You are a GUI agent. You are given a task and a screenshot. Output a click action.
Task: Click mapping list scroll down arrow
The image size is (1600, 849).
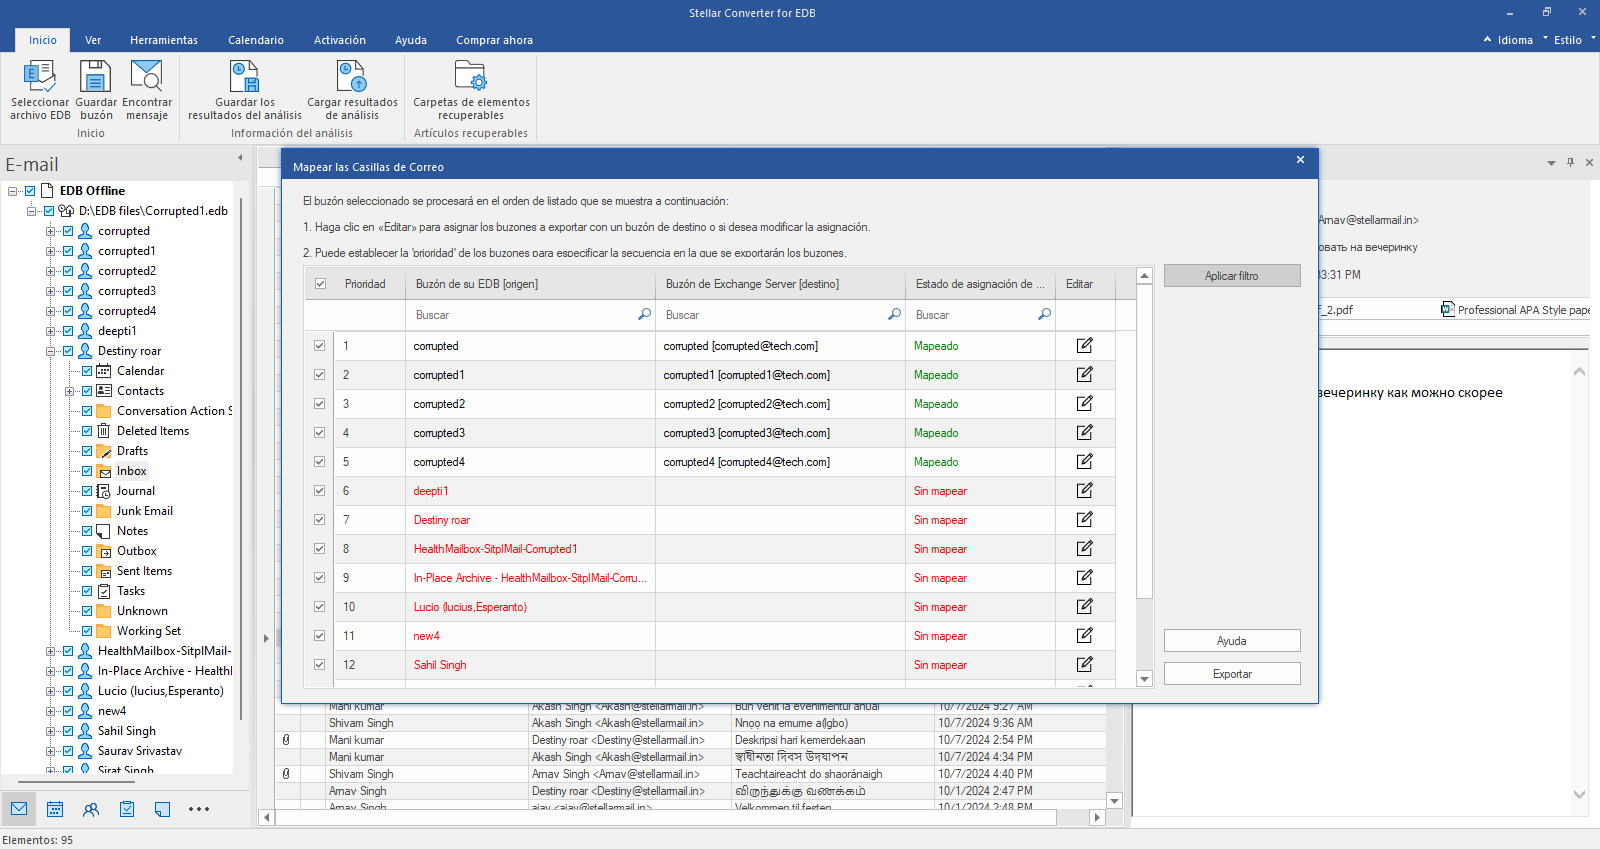click(x=1145, y=679)
